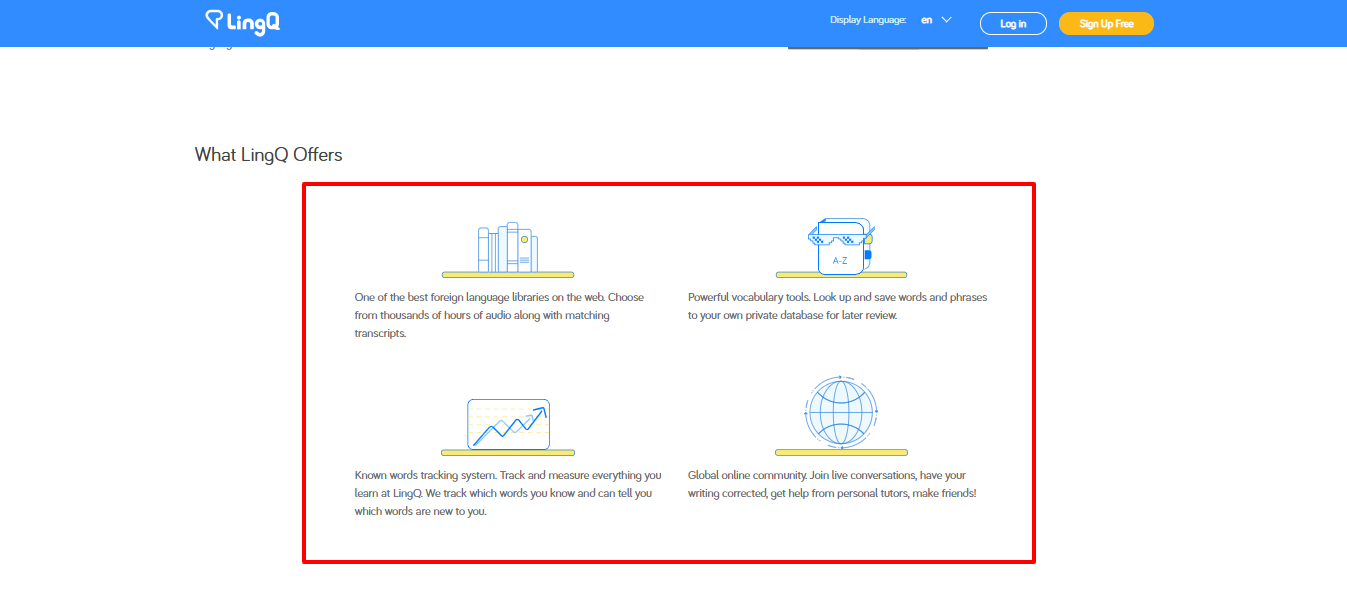Click the yellow bar under the dictionary icon
The width and height of the screenshot is (1347, 589).
(841, 274)
